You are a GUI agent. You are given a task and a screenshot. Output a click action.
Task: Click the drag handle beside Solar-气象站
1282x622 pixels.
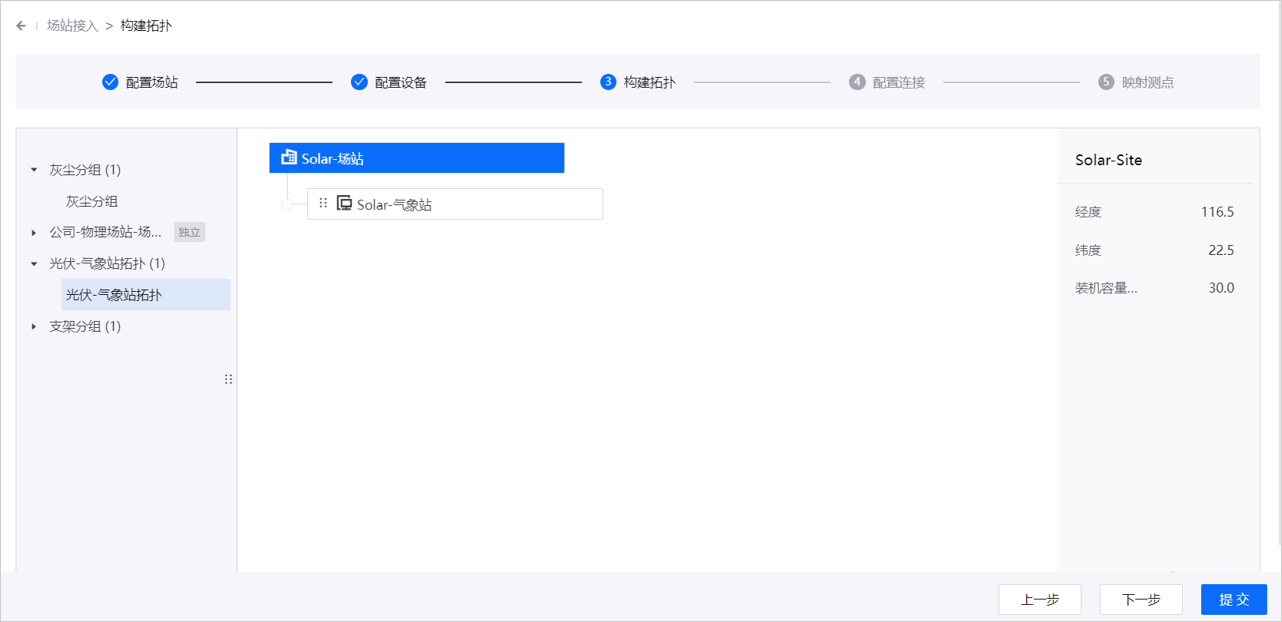click(x=323, y=204)
